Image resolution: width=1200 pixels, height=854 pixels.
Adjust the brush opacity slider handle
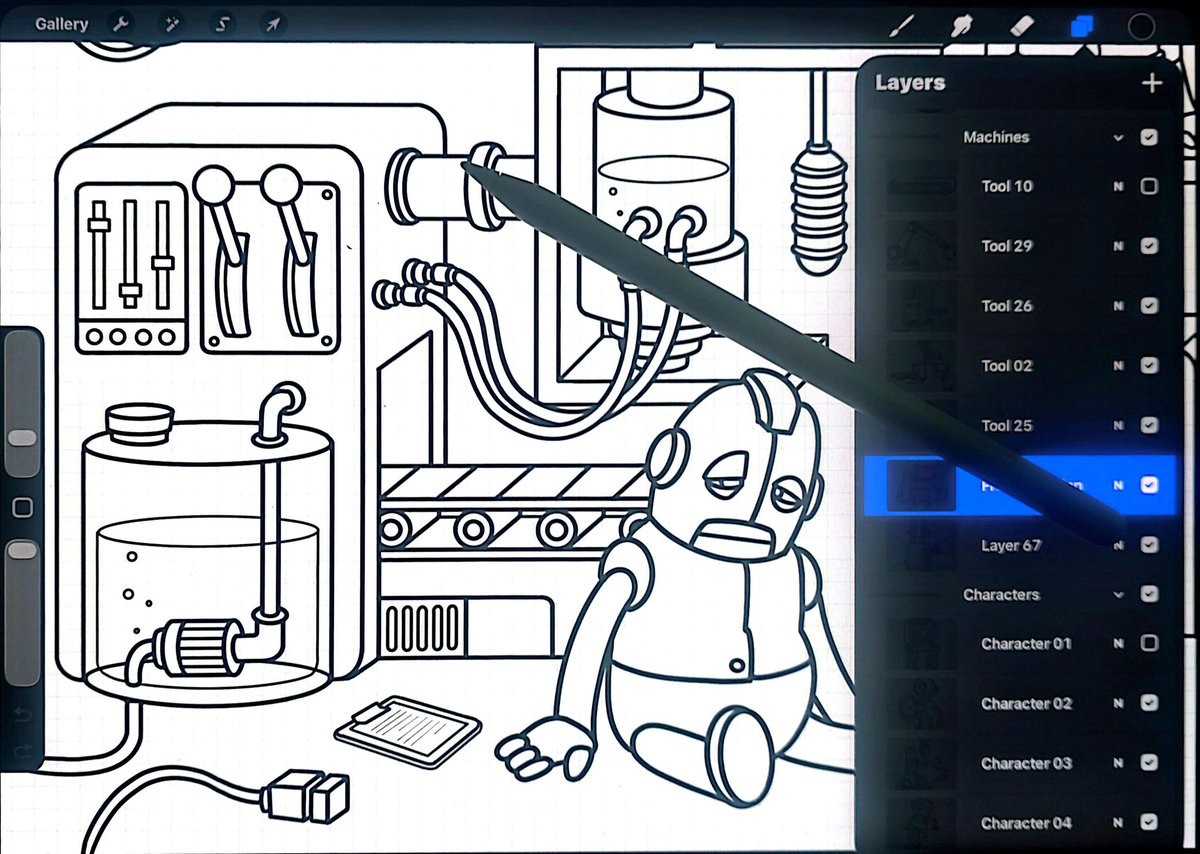pyautogui.click(x=22, y=551)
